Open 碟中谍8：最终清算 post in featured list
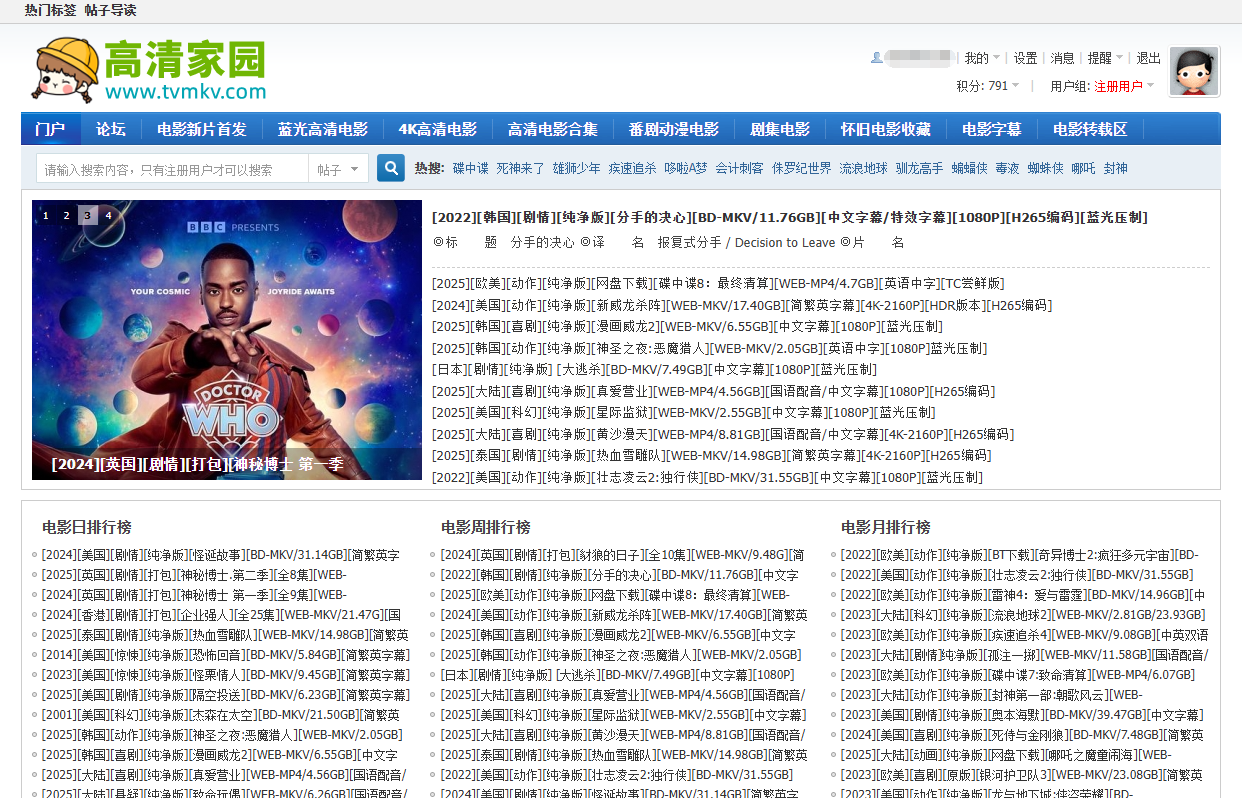Screen dimensions: 1242x798 click(718, 284)
